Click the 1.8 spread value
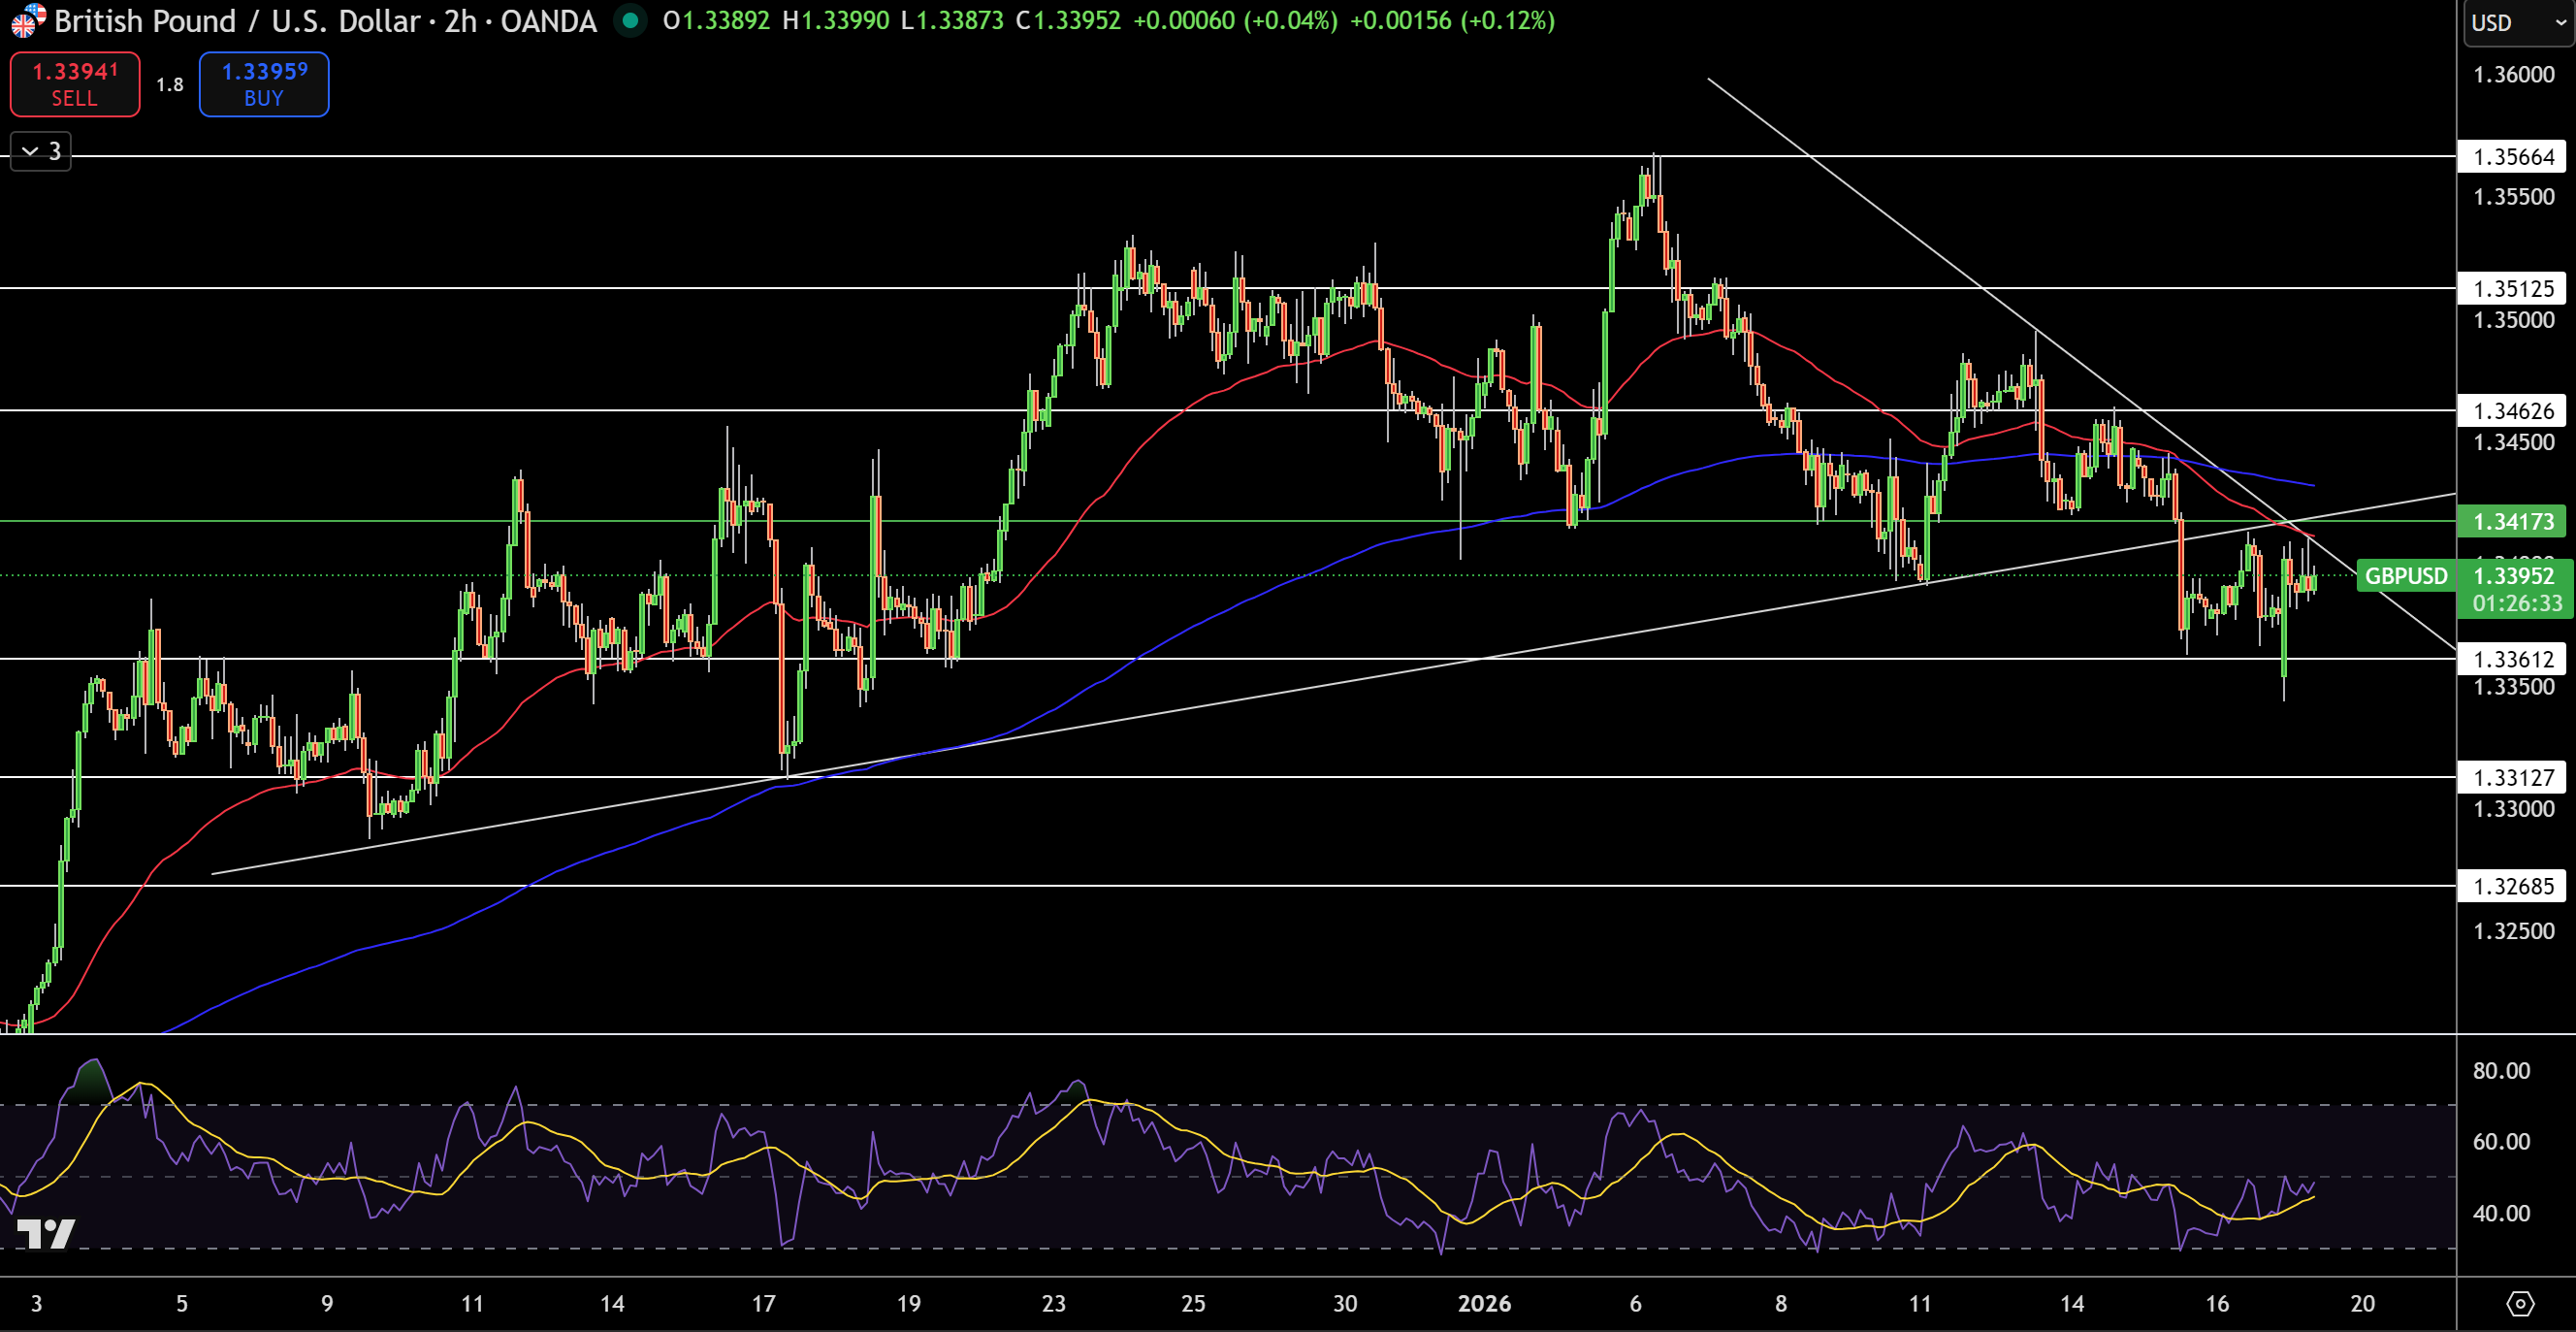The width and height of the screenshot is (2576, 1332). coord(170,85)
